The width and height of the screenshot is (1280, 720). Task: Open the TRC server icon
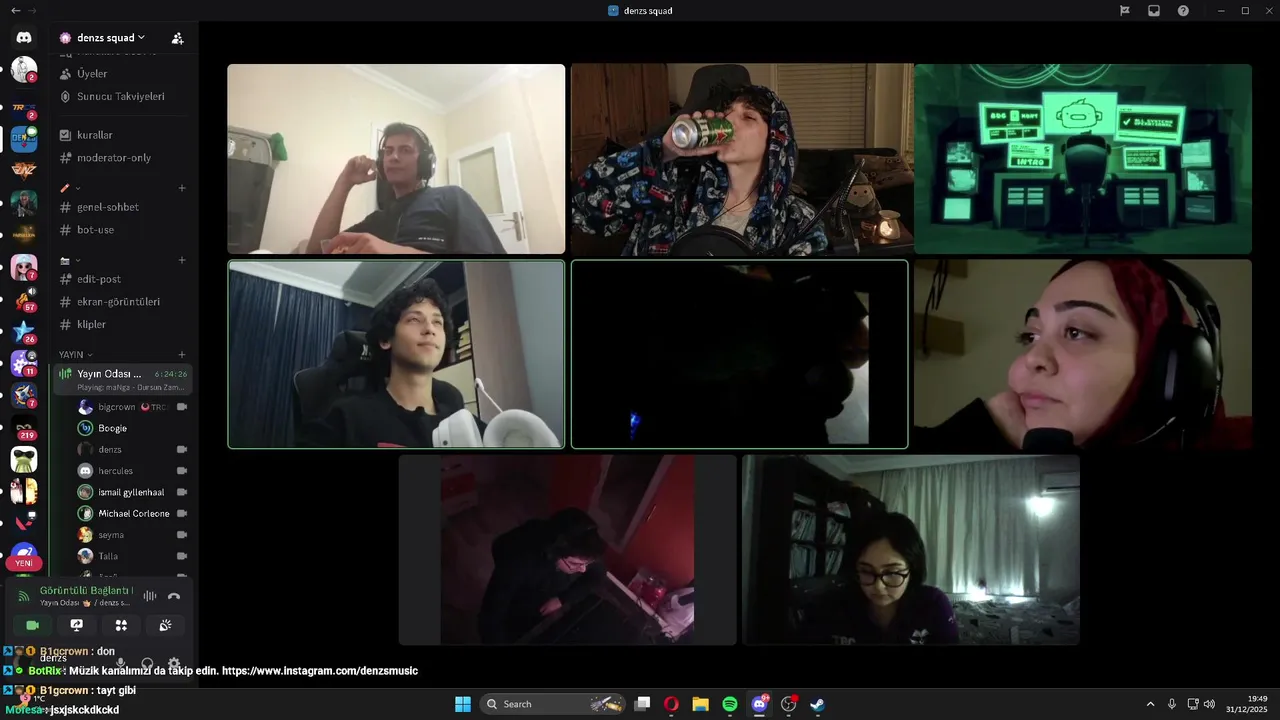click(x=24, y=108)
